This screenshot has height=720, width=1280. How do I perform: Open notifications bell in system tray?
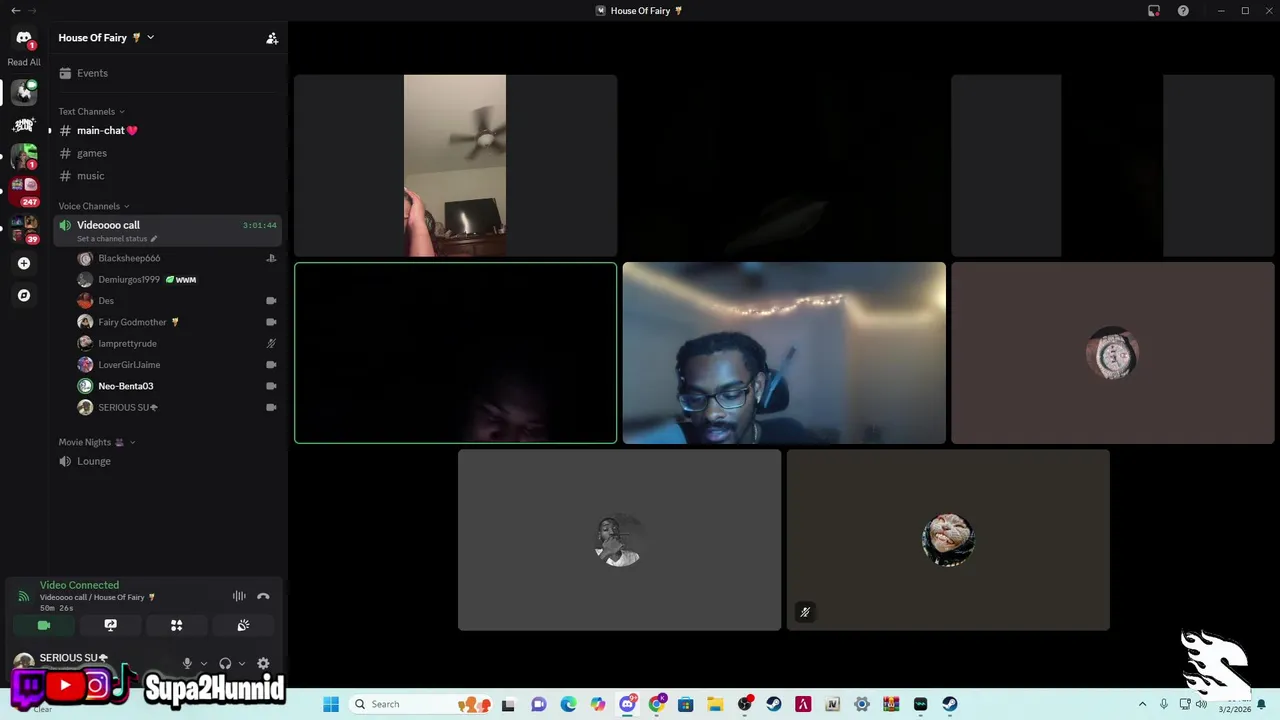[x=1262, y=704]
